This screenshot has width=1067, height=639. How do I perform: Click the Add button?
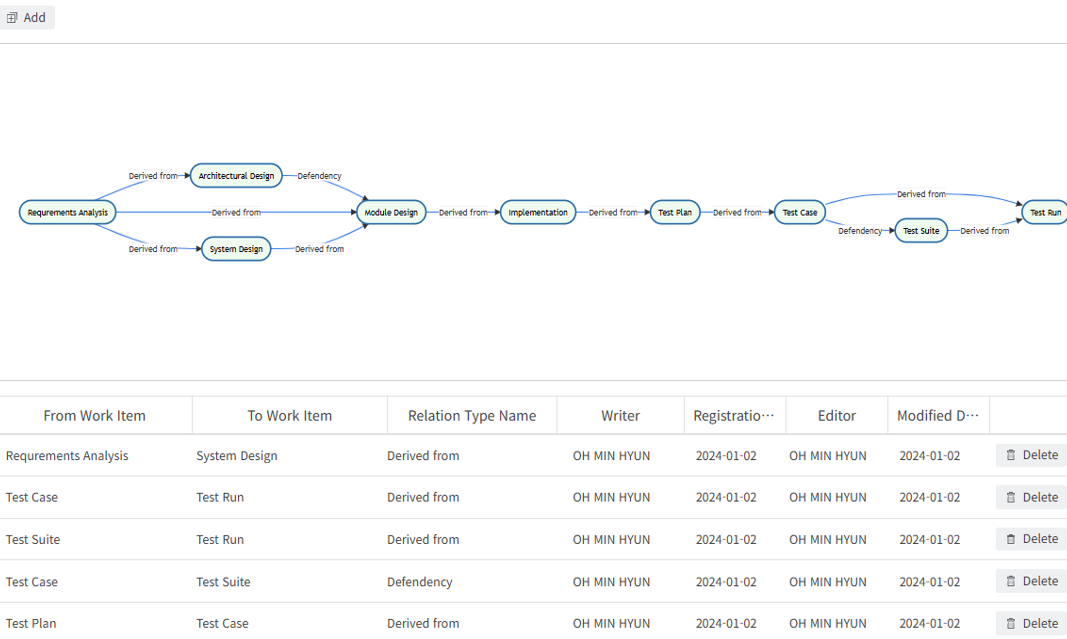pyautogui.click(x=26, y=17)
